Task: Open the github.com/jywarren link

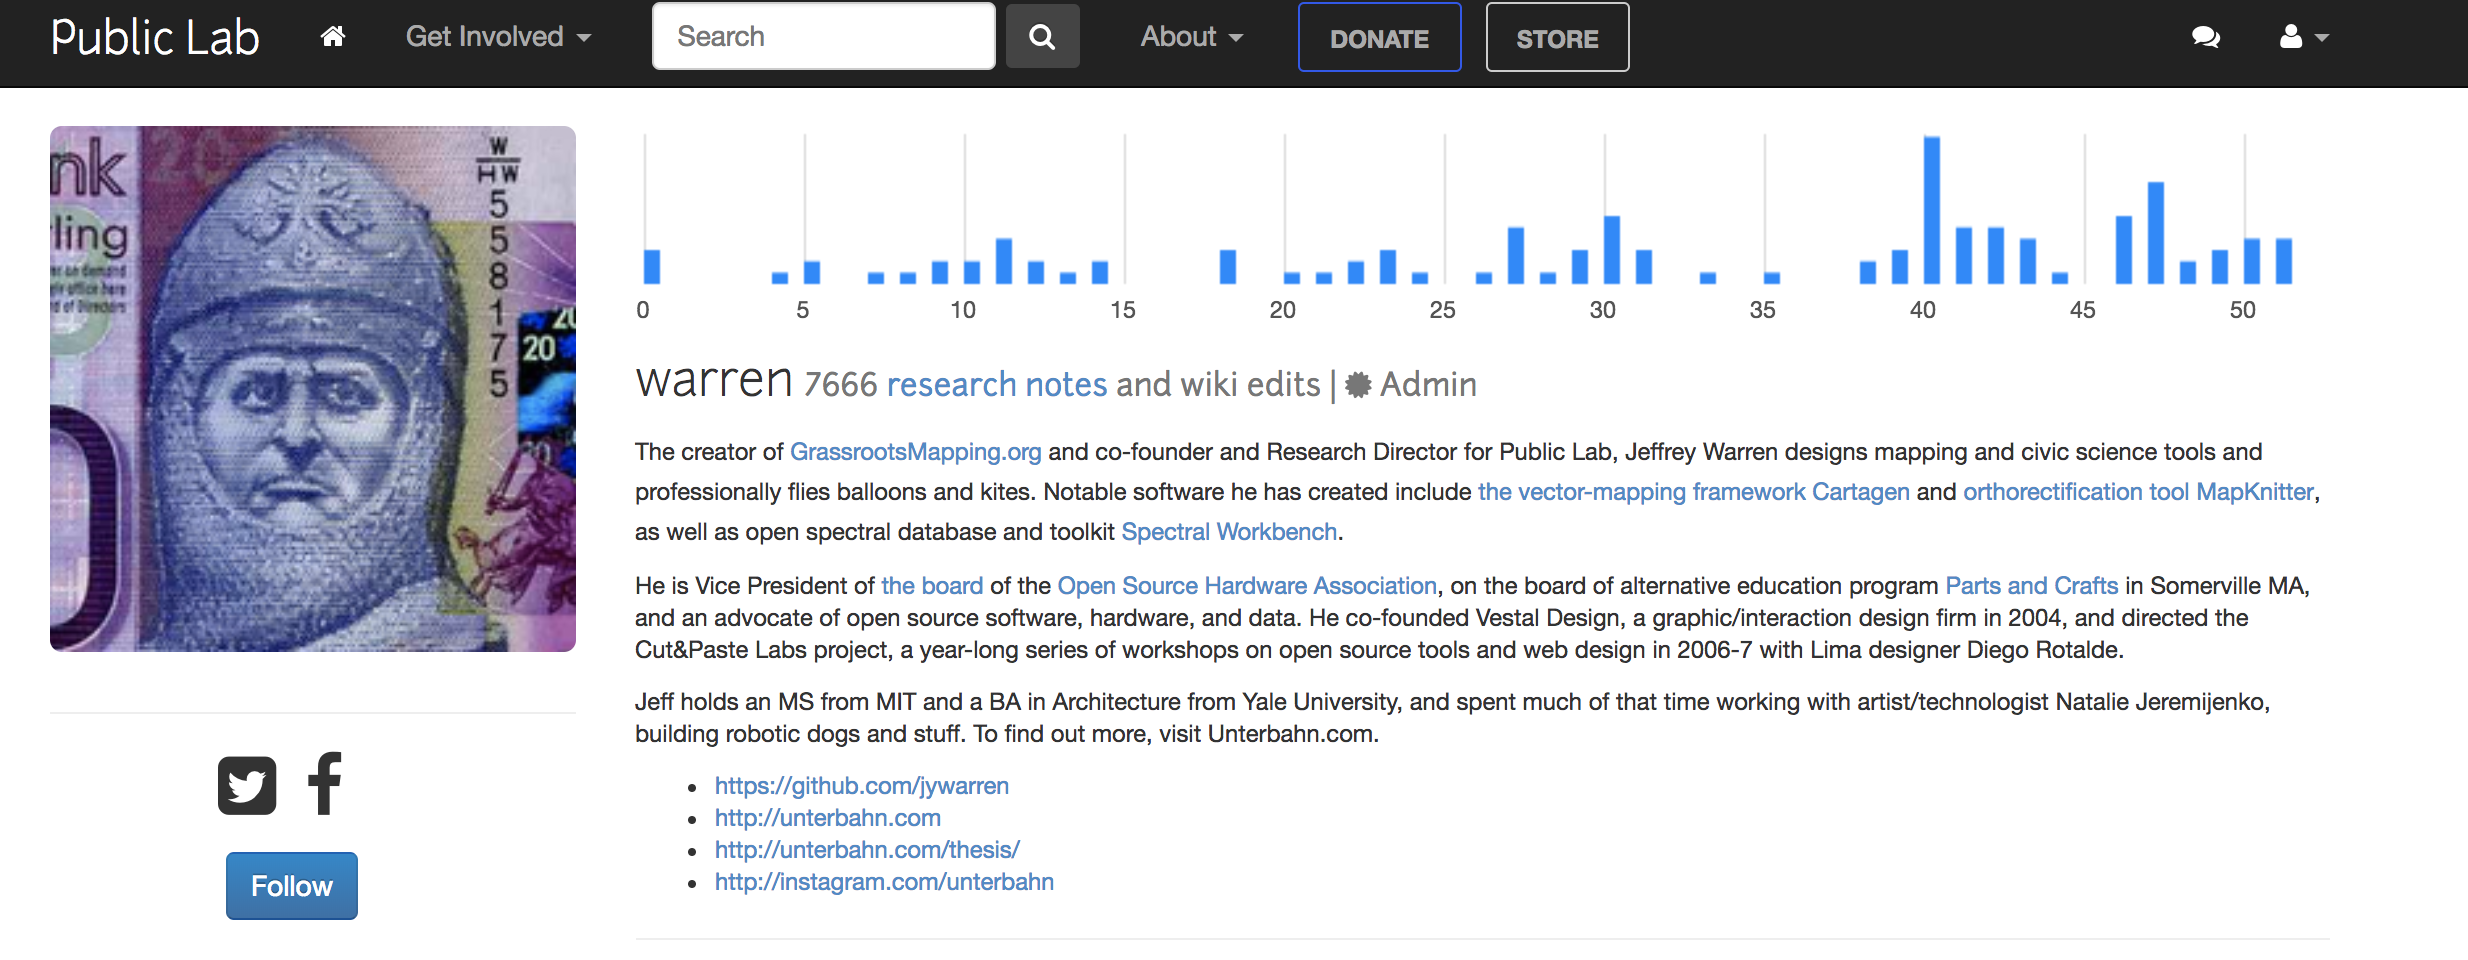Action: point(861,786)
